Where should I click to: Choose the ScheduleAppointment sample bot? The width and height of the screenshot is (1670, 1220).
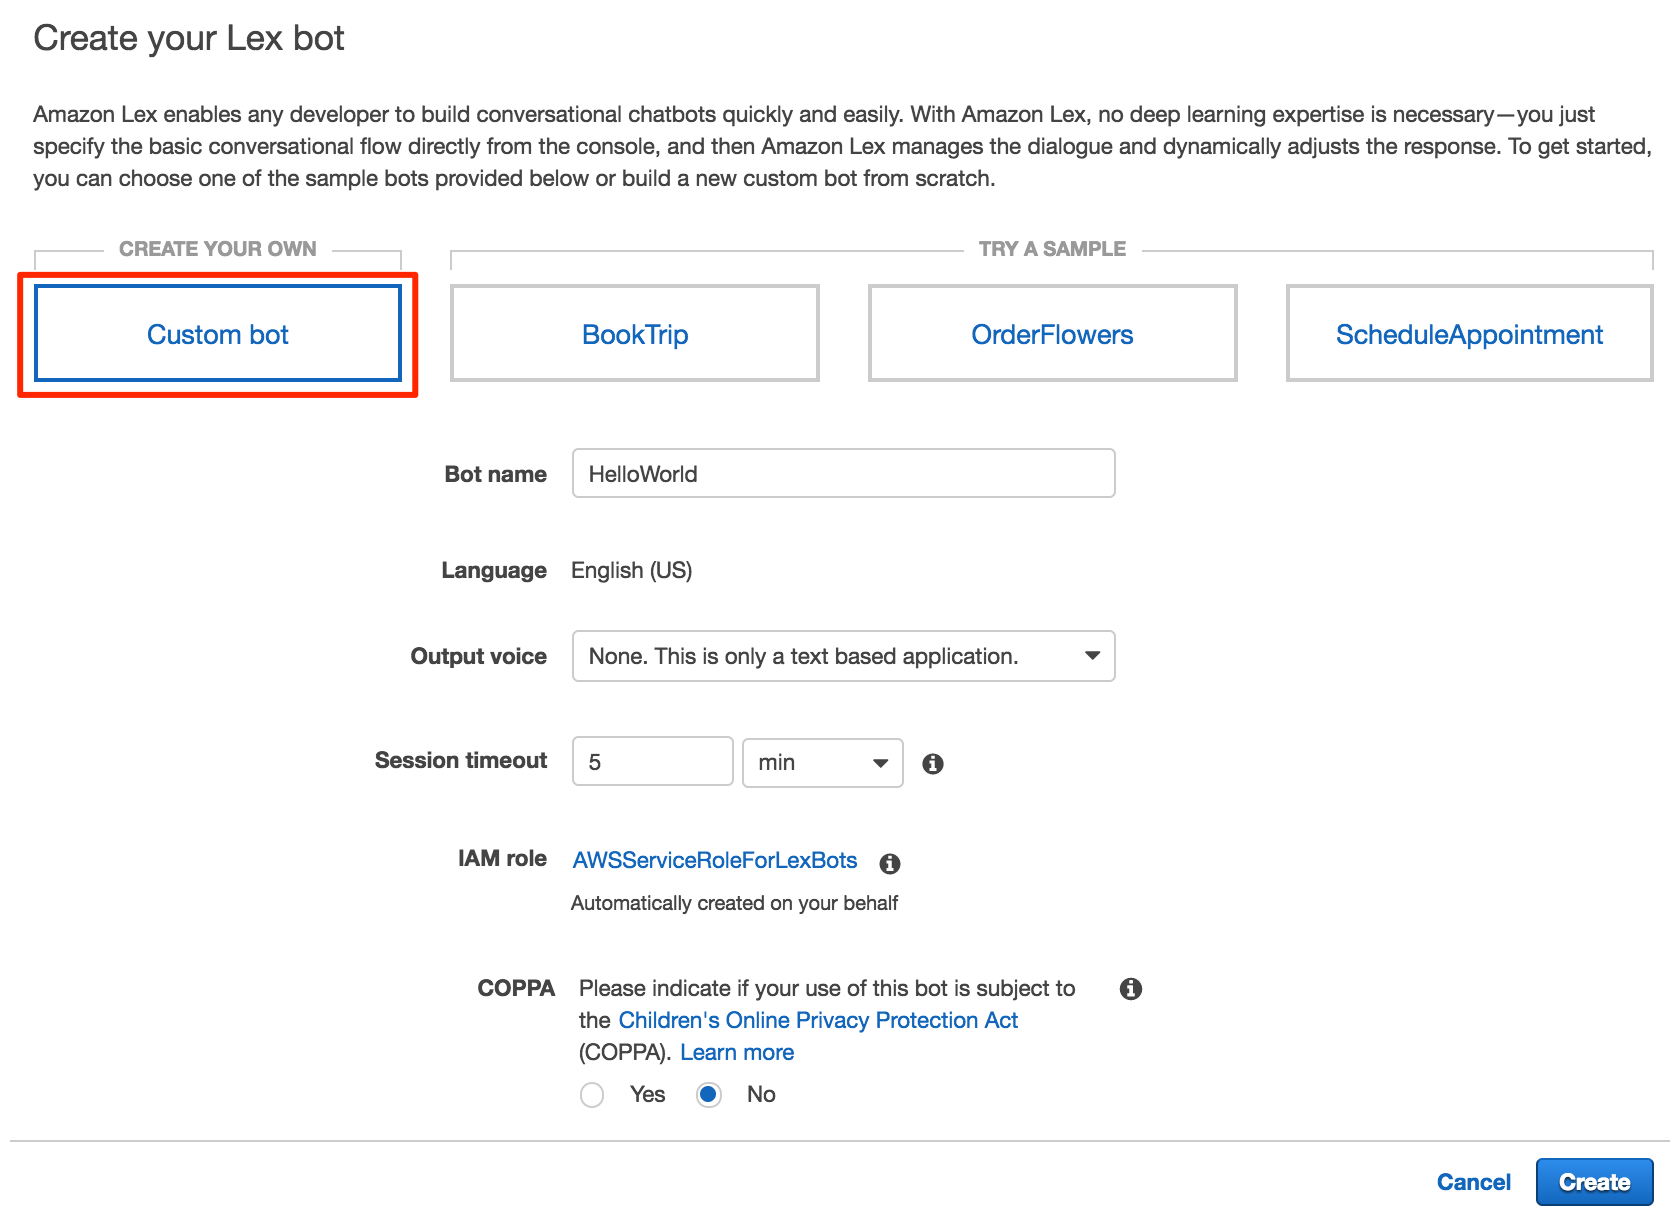point(1469,334)
